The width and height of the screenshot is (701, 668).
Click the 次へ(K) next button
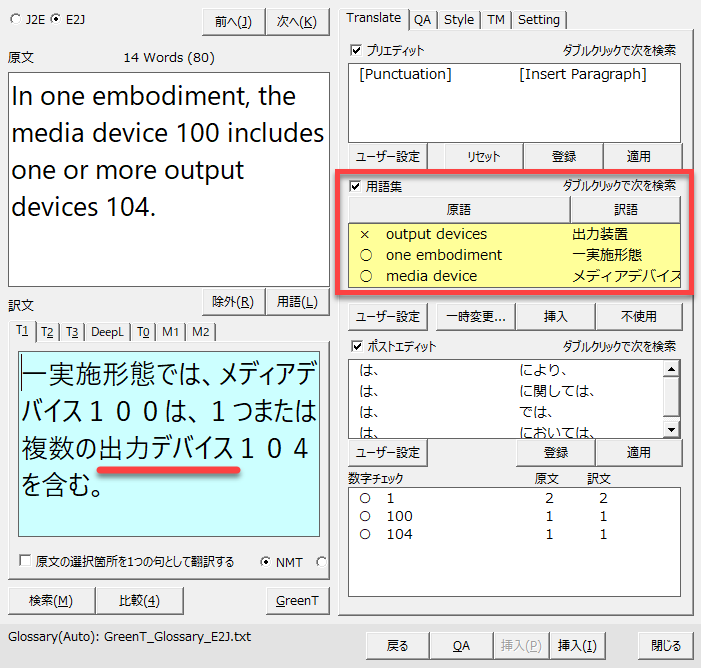[x=297, y=21]
